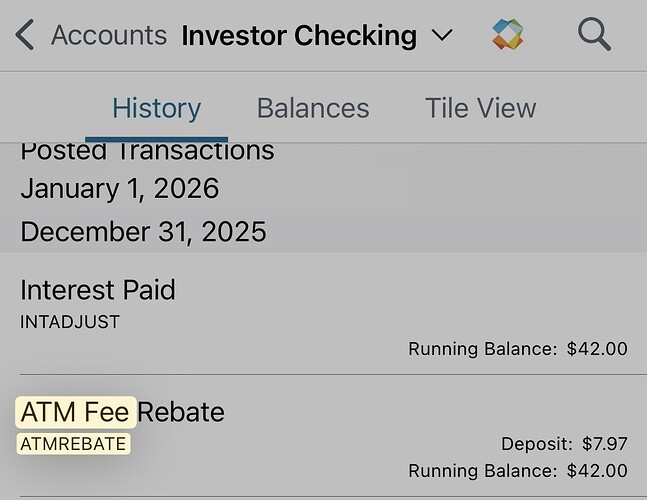Go back to Accounts
Screen dimensions: 647x500
pos(108,36)
